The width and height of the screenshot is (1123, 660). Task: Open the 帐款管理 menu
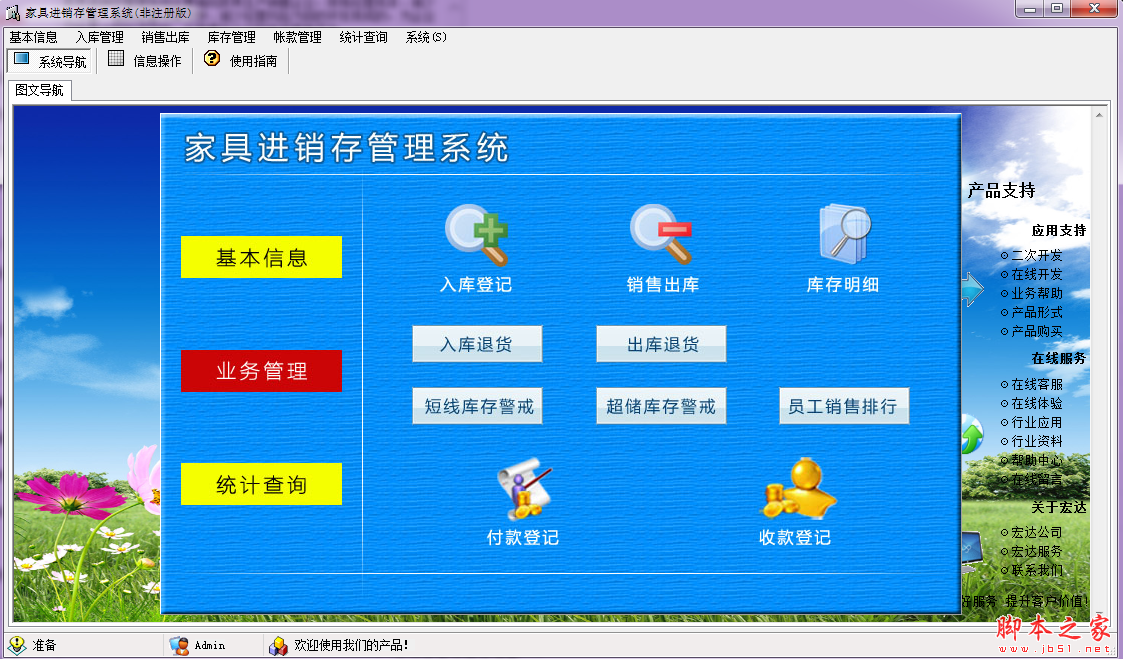[297, 36]
